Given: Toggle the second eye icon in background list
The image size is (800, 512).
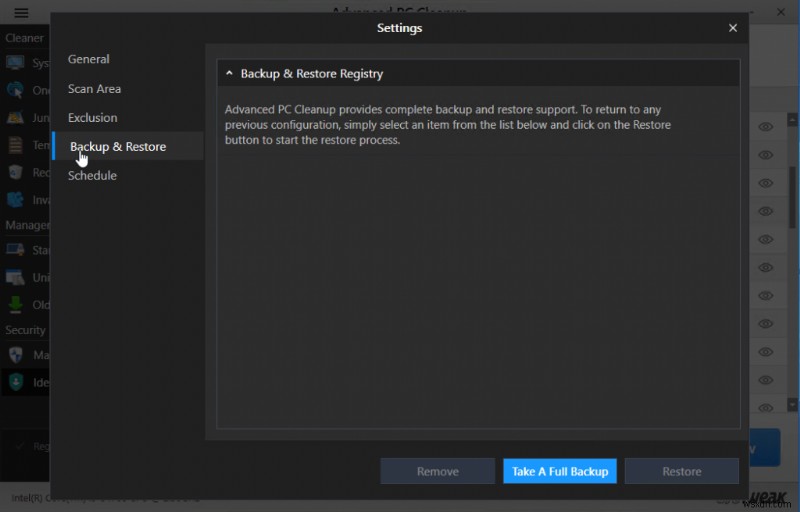Looking at the screenshot, I should (x=765, y=155).
